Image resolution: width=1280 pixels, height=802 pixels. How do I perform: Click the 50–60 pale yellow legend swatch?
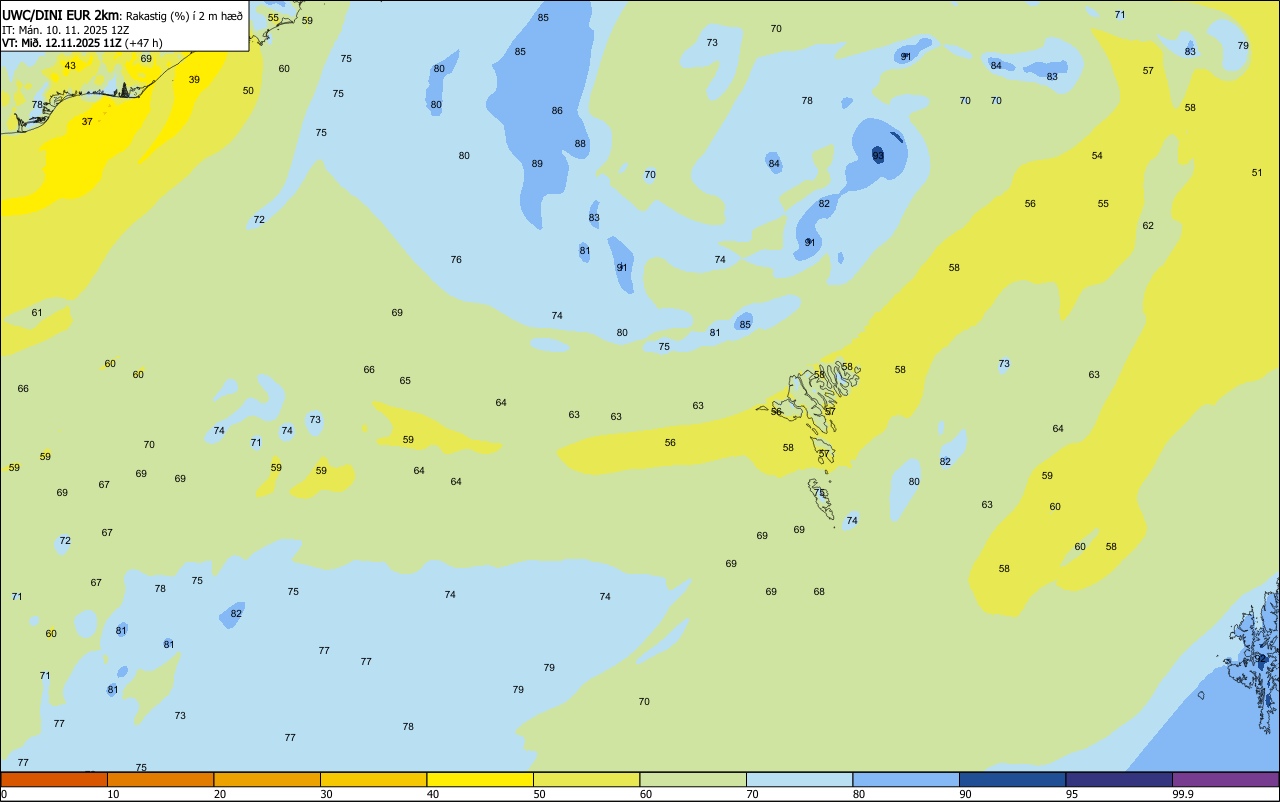586,779
